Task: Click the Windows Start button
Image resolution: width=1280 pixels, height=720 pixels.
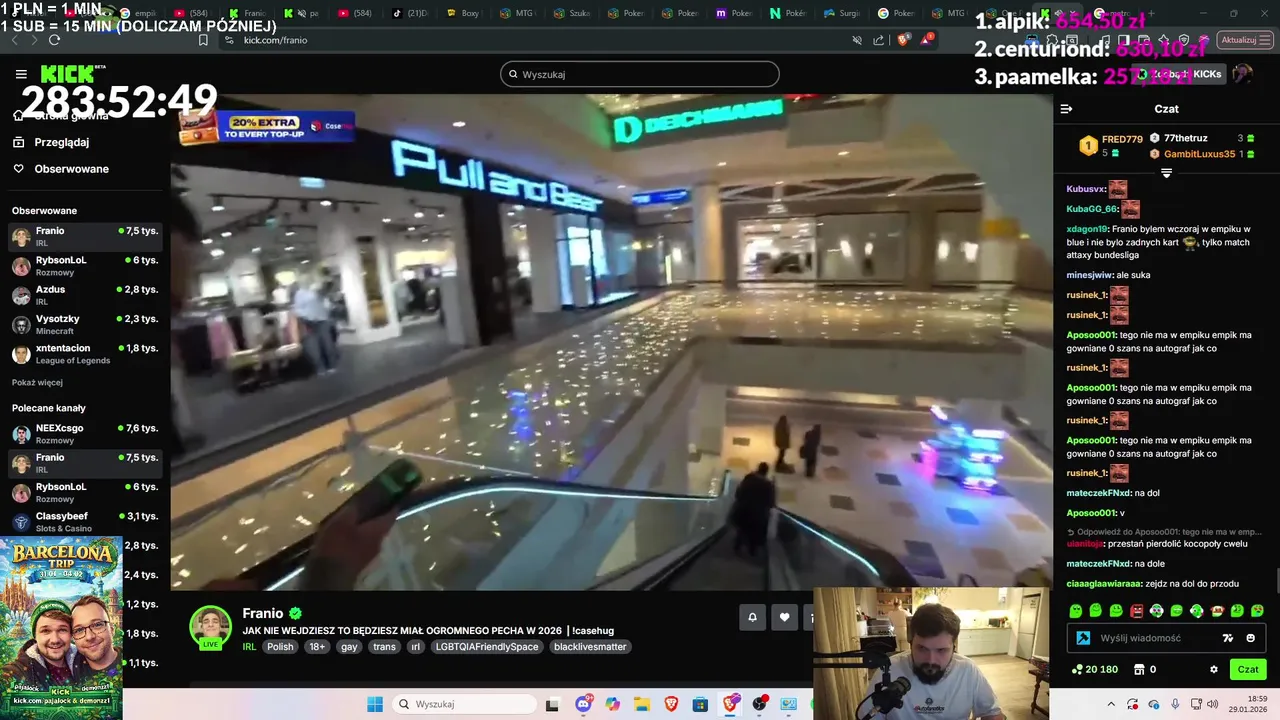Action: click(375, 704)
